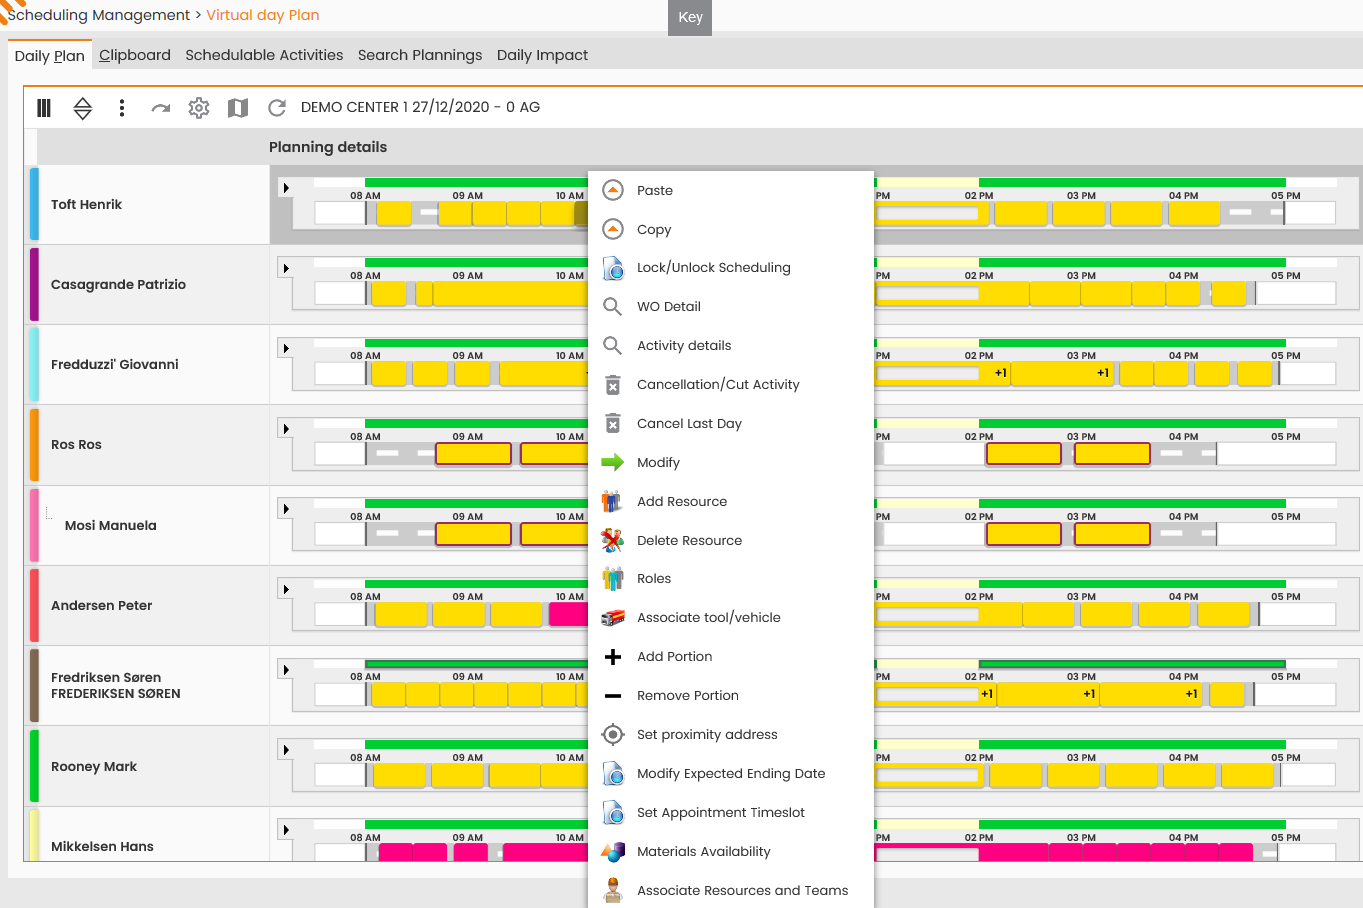Click the green Modify arrow icon

click(613, 462)
